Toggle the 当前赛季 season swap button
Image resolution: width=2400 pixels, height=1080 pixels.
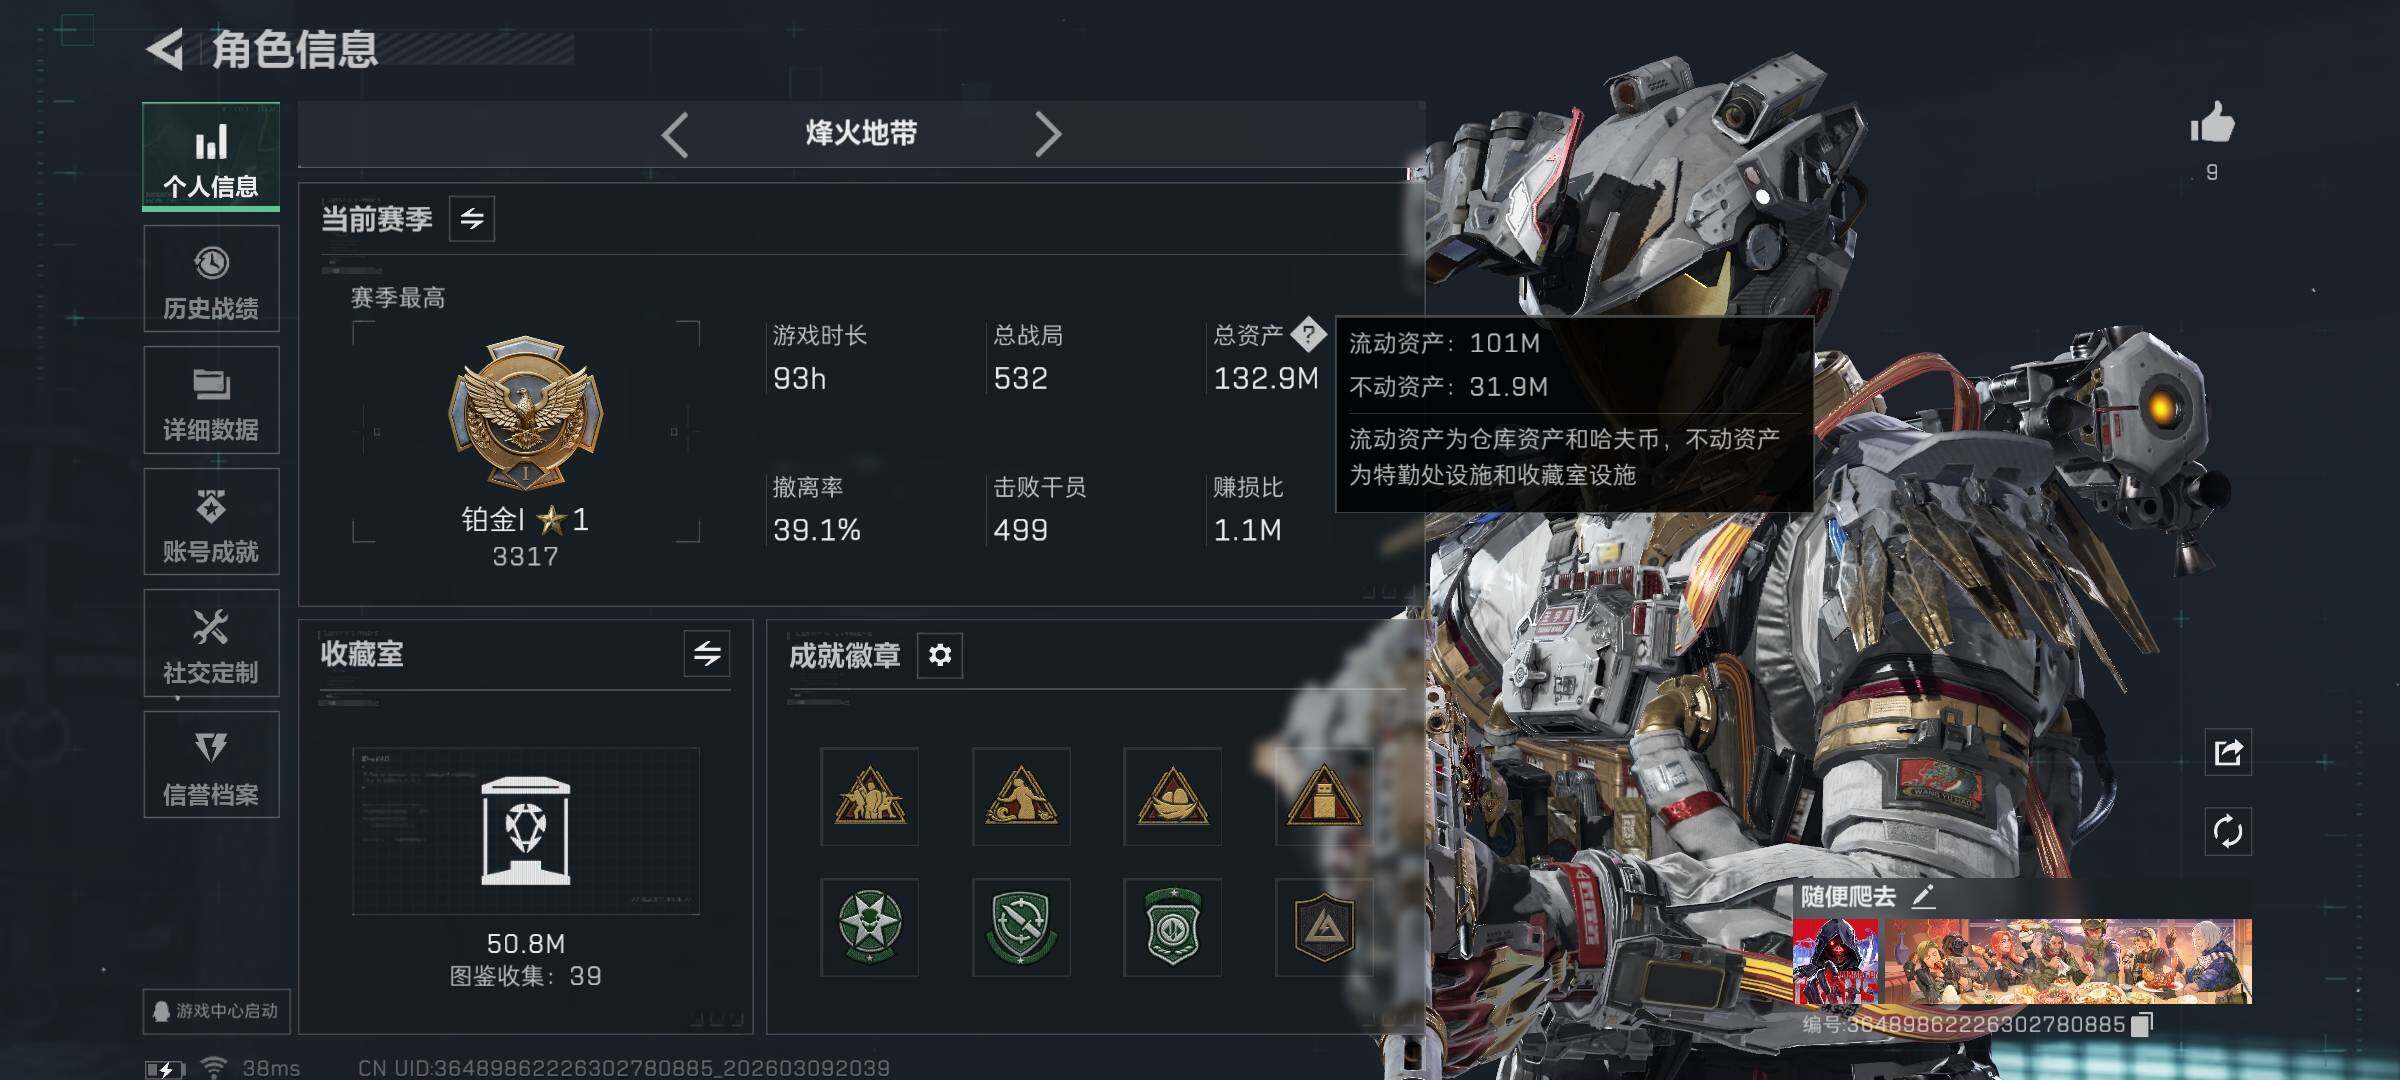472,218
